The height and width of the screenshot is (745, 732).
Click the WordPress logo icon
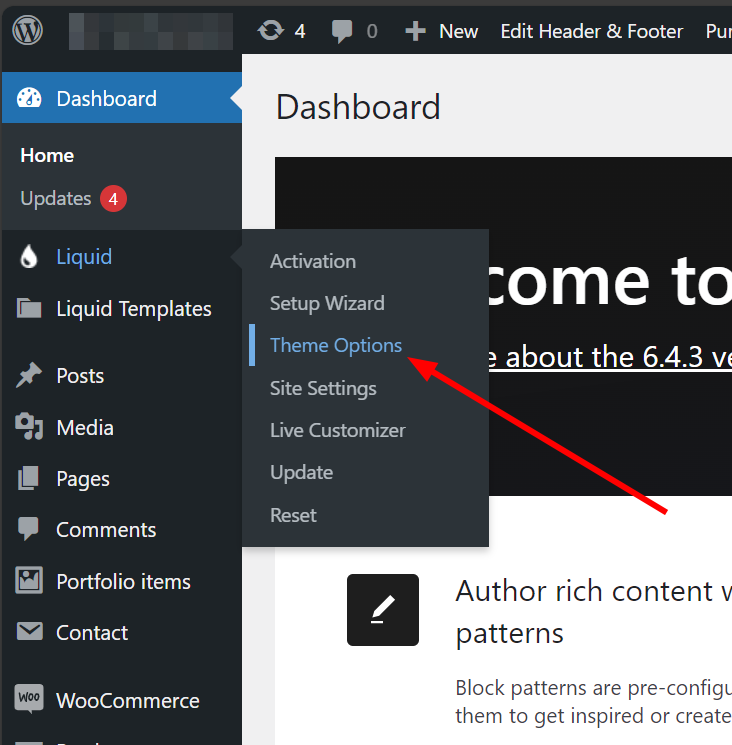tap(28, 30)
